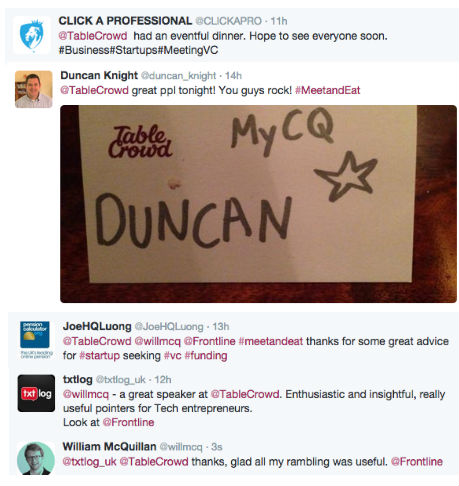Open Duncan Knight's profile photo
This screenshot has width=459, height=486.
33,89
